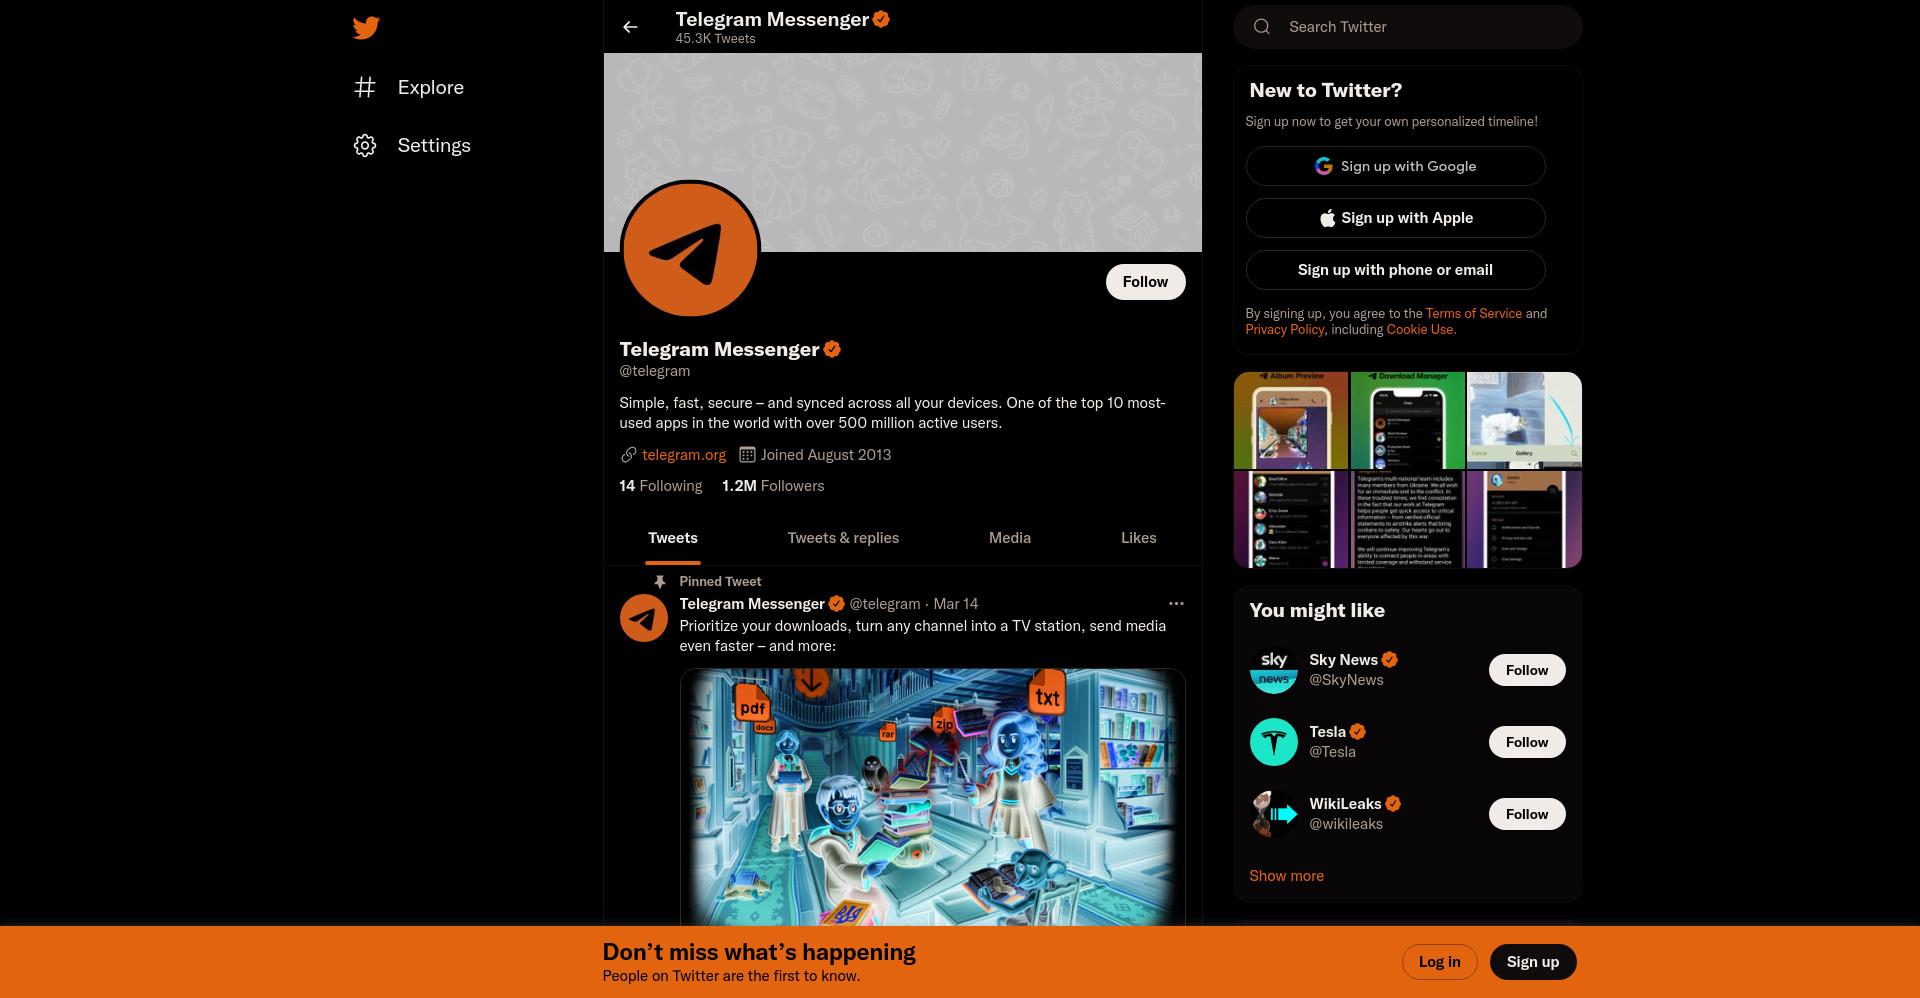
Task: Click the search magnifier icon
Action: [1262, 27]
